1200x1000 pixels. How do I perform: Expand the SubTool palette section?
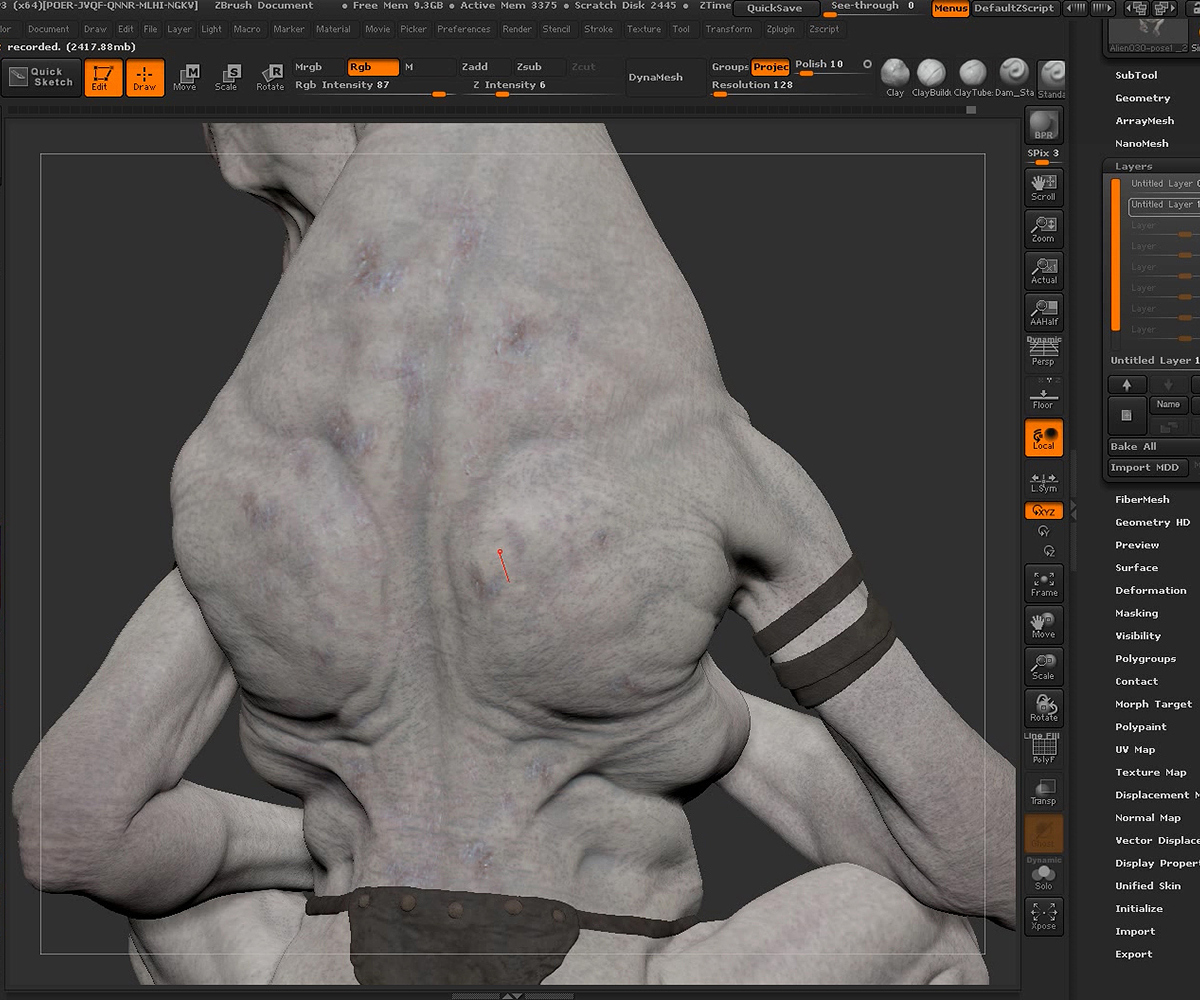pos(1137,75)
